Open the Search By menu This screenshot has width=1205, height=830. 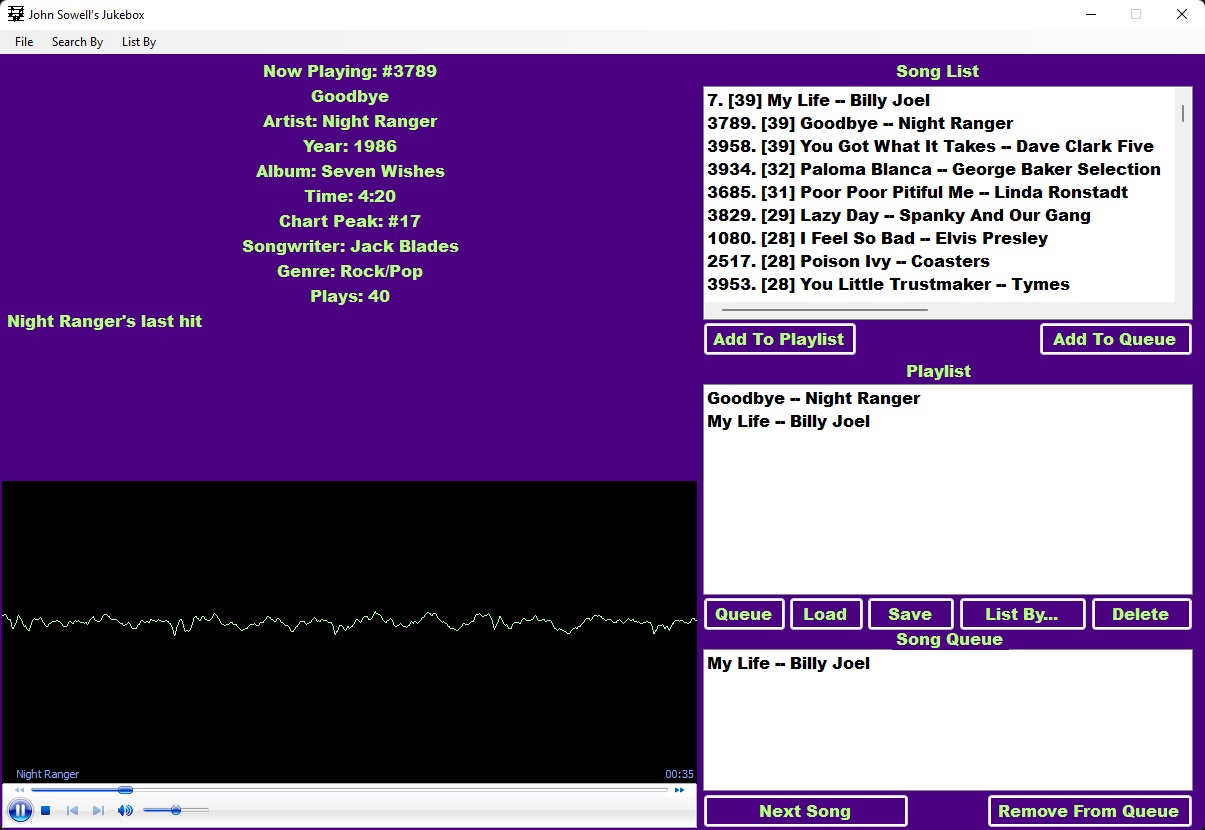click(x=77, y=42)
